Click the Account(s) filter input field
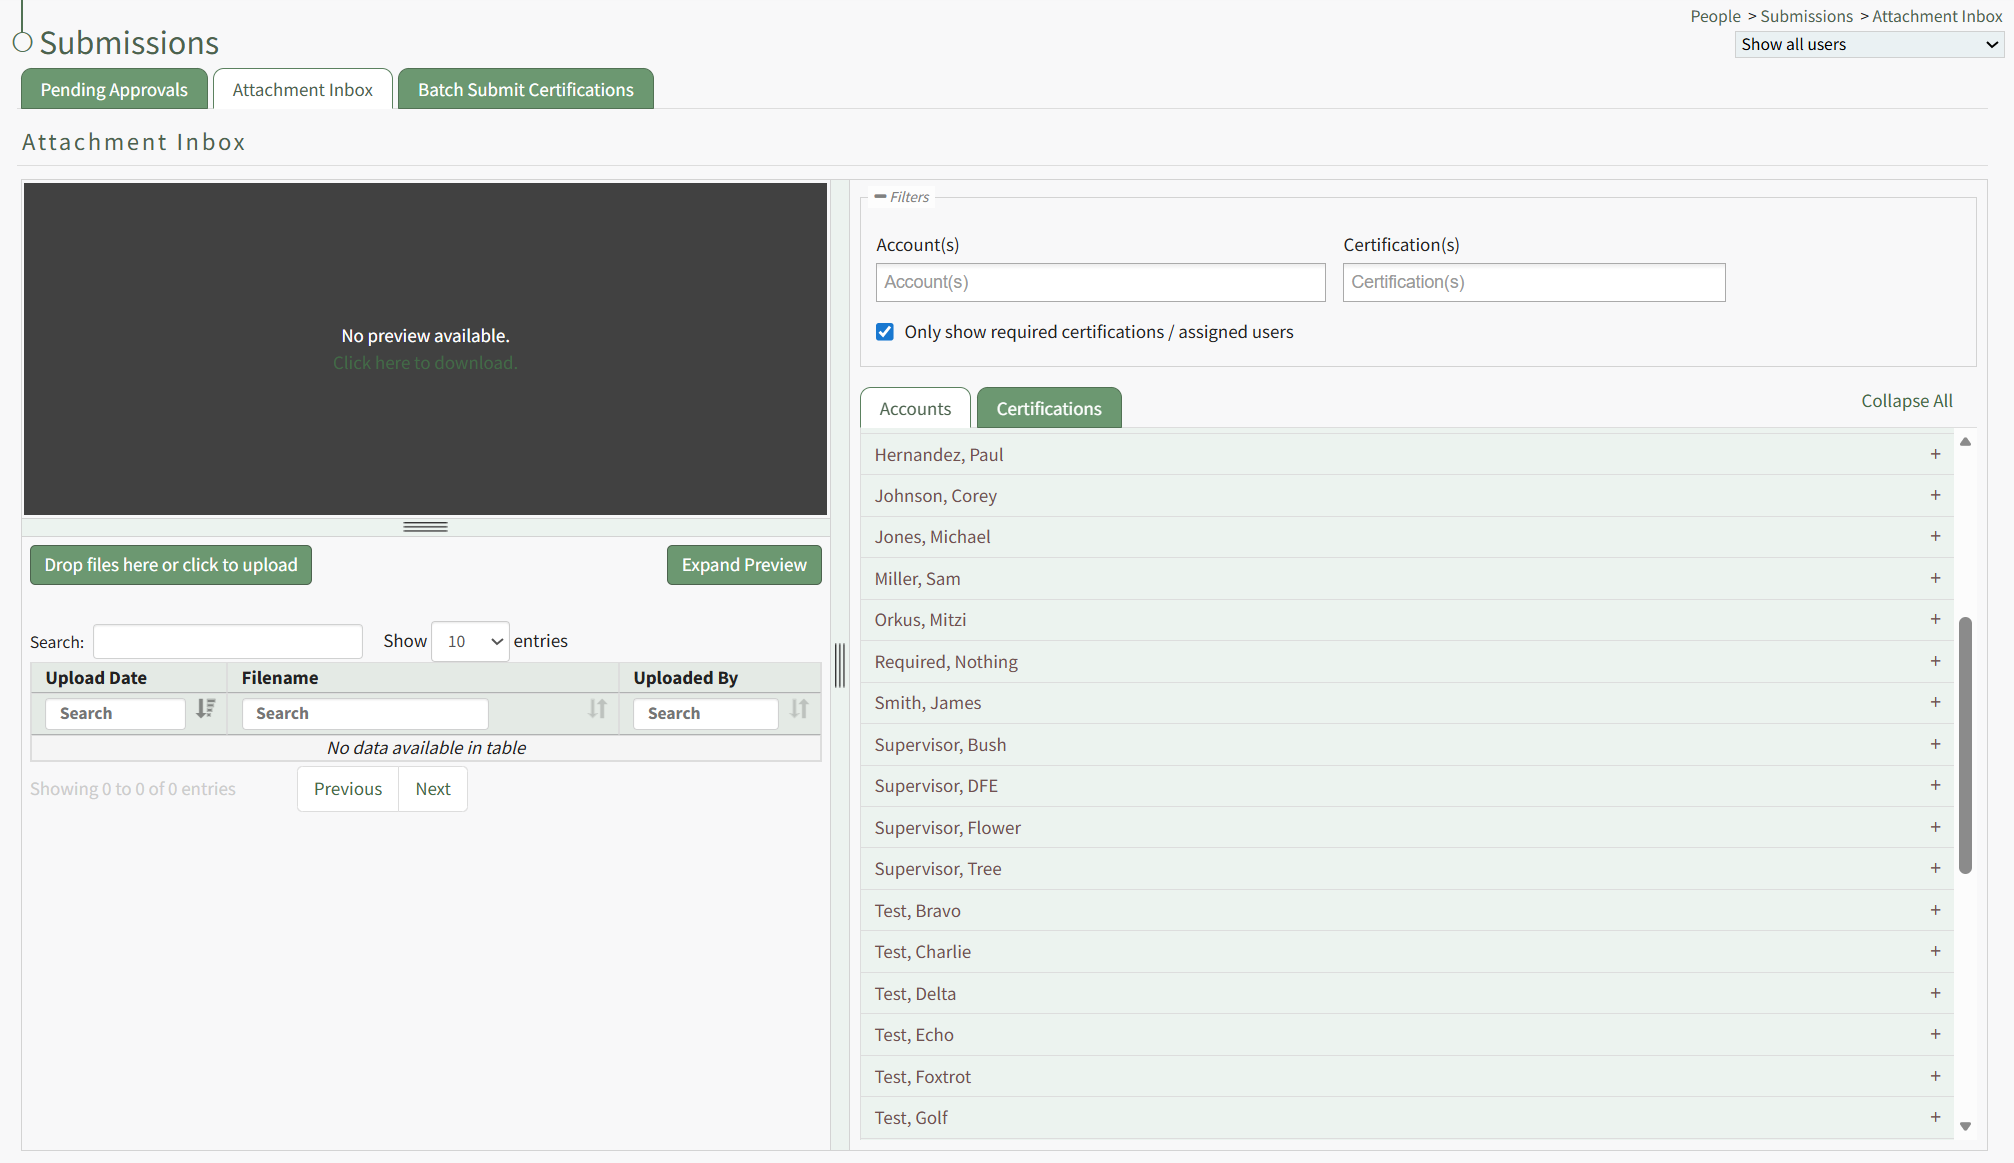 (1100, 282)
